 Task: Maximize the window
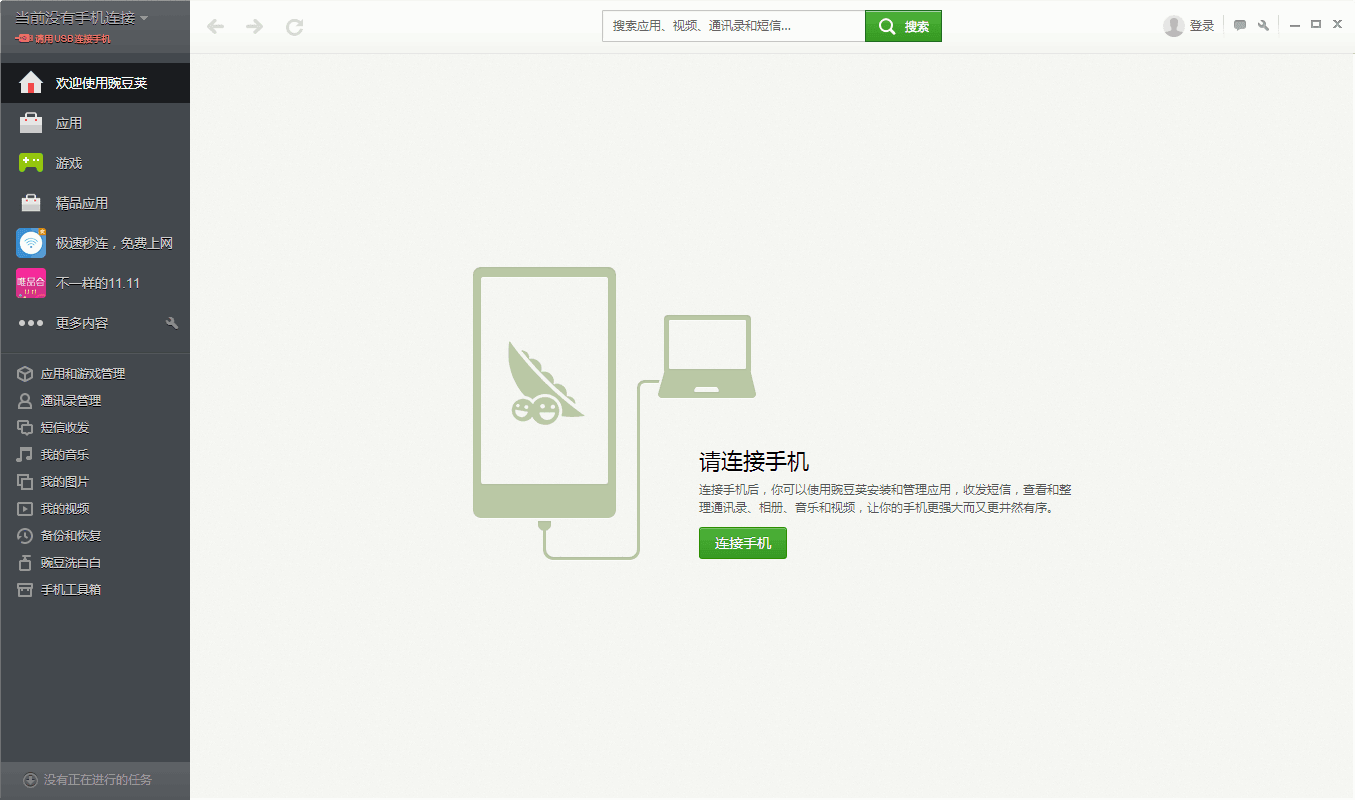(1315, 24)
